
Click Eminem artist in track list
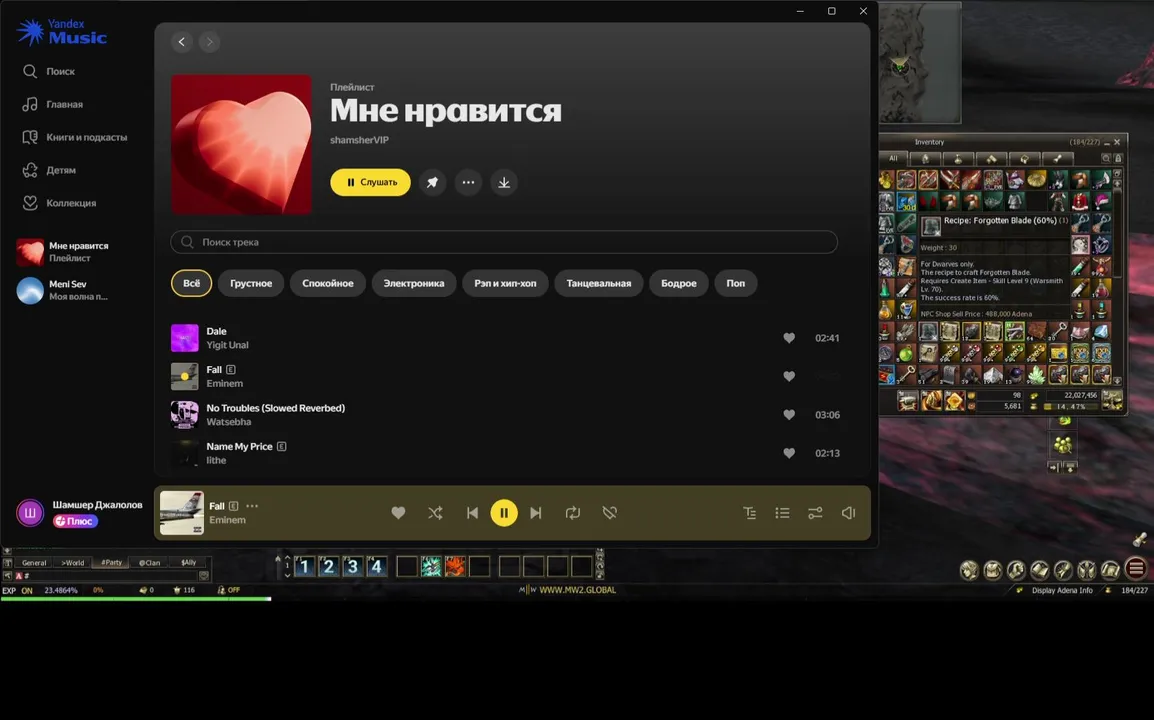pos(224,384)
